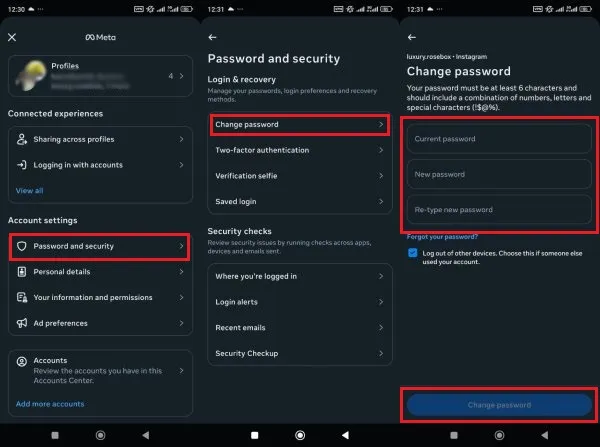Open Security Checkup
The image size is (600, 447).
(300, 353)
